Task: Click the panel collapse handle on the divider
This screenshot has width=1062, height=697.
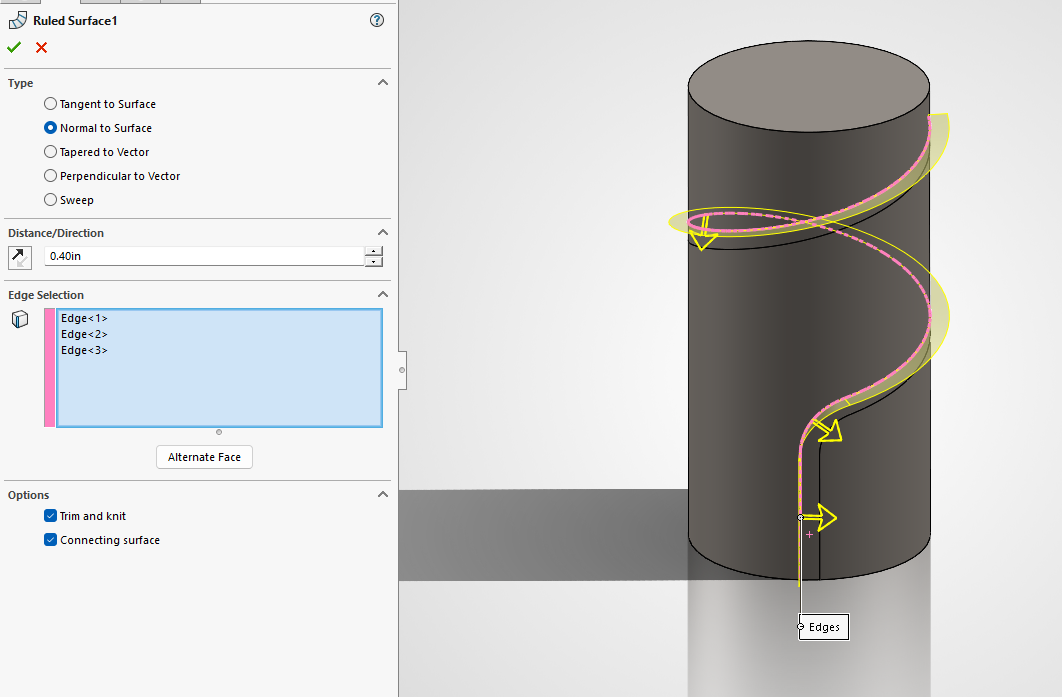Action: click(x=402, y=370)
